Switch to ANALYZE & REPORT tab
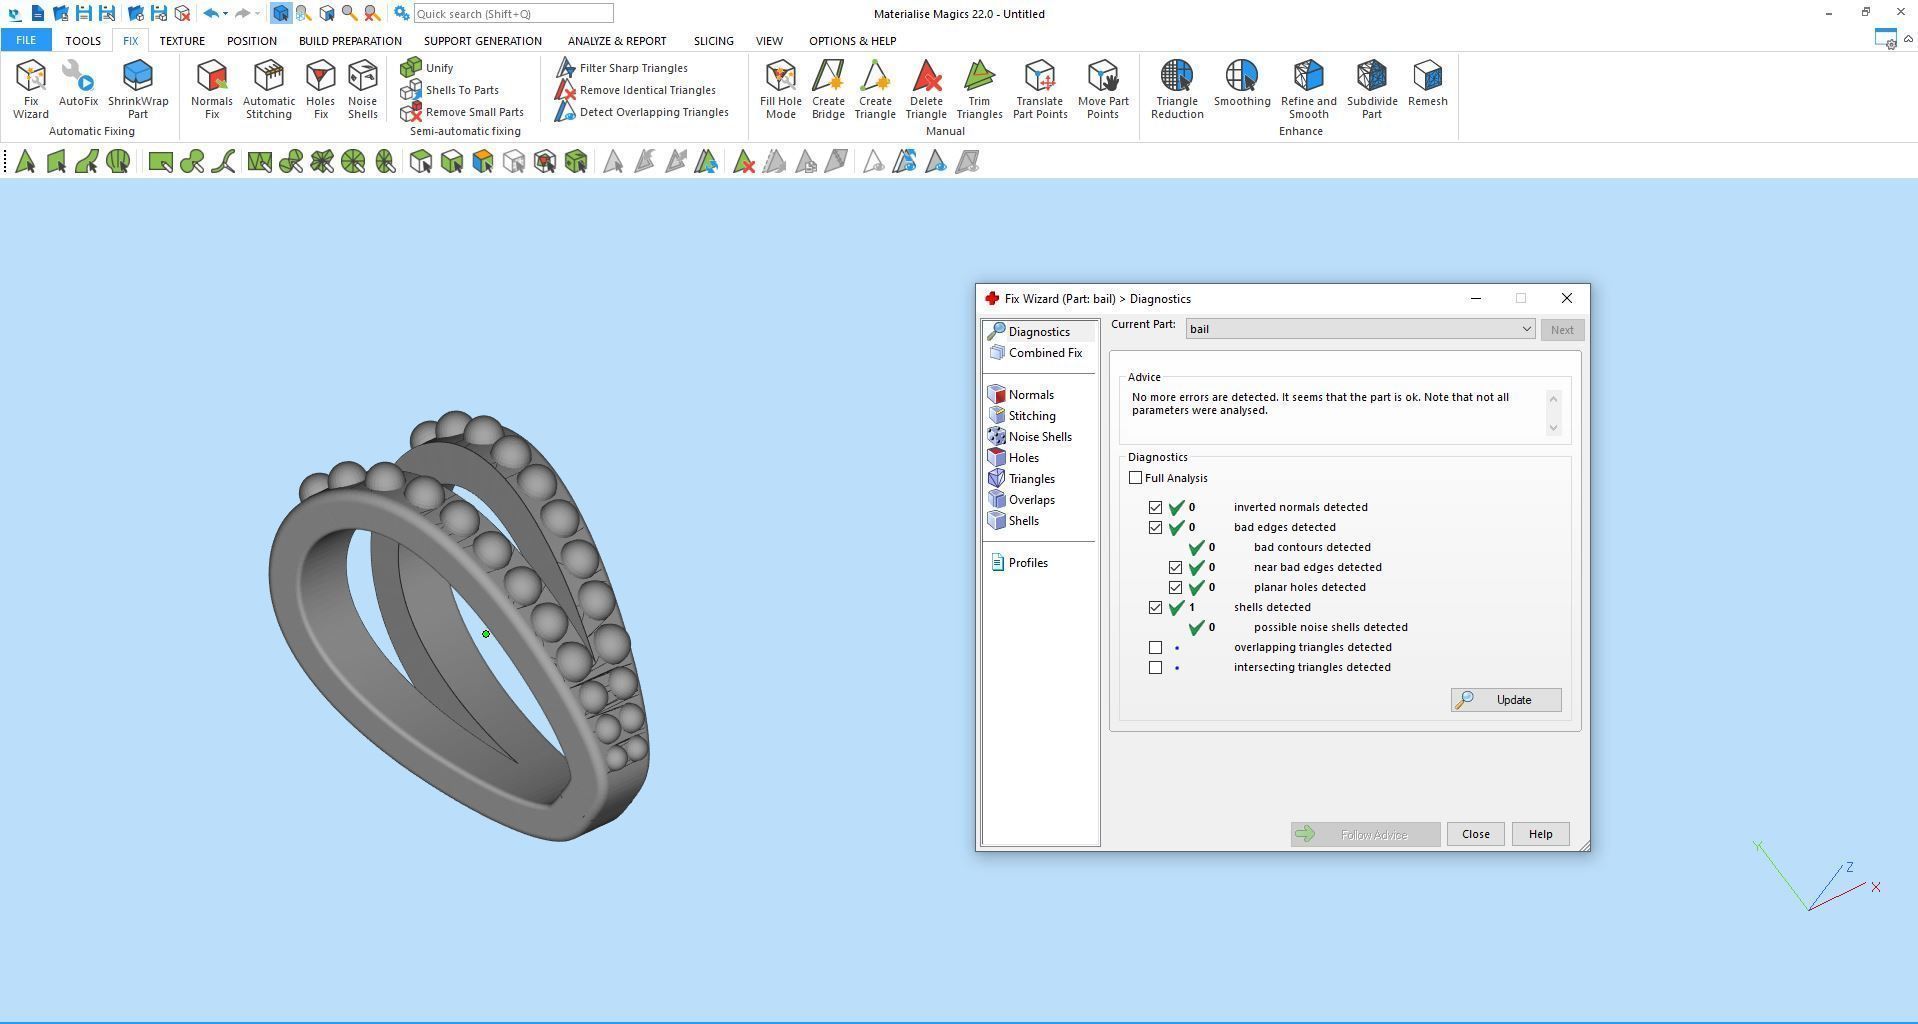Viewport: 1918px width, 1024px height. click(x=617, y=41)
